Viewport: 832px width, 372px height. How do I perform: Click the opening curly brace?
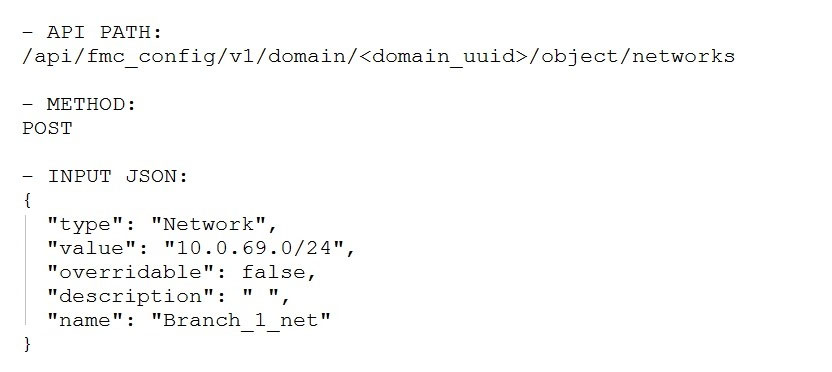click(28, 201)
